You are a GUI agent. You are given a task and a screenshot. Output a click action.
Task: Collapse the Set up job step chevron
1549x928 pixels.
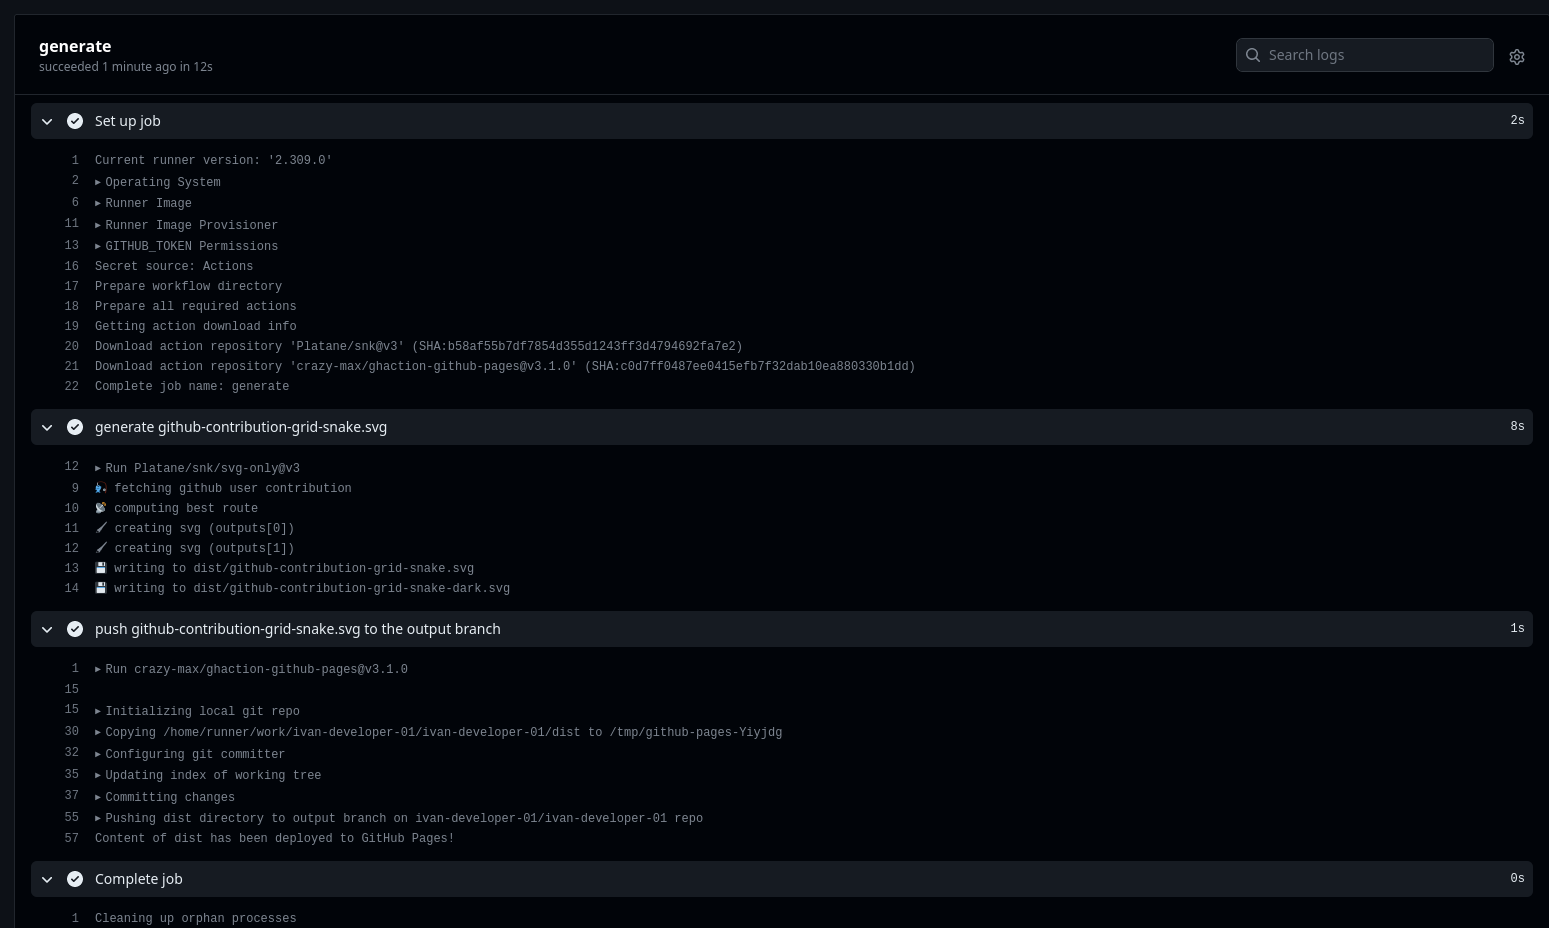tap(47, 121)
